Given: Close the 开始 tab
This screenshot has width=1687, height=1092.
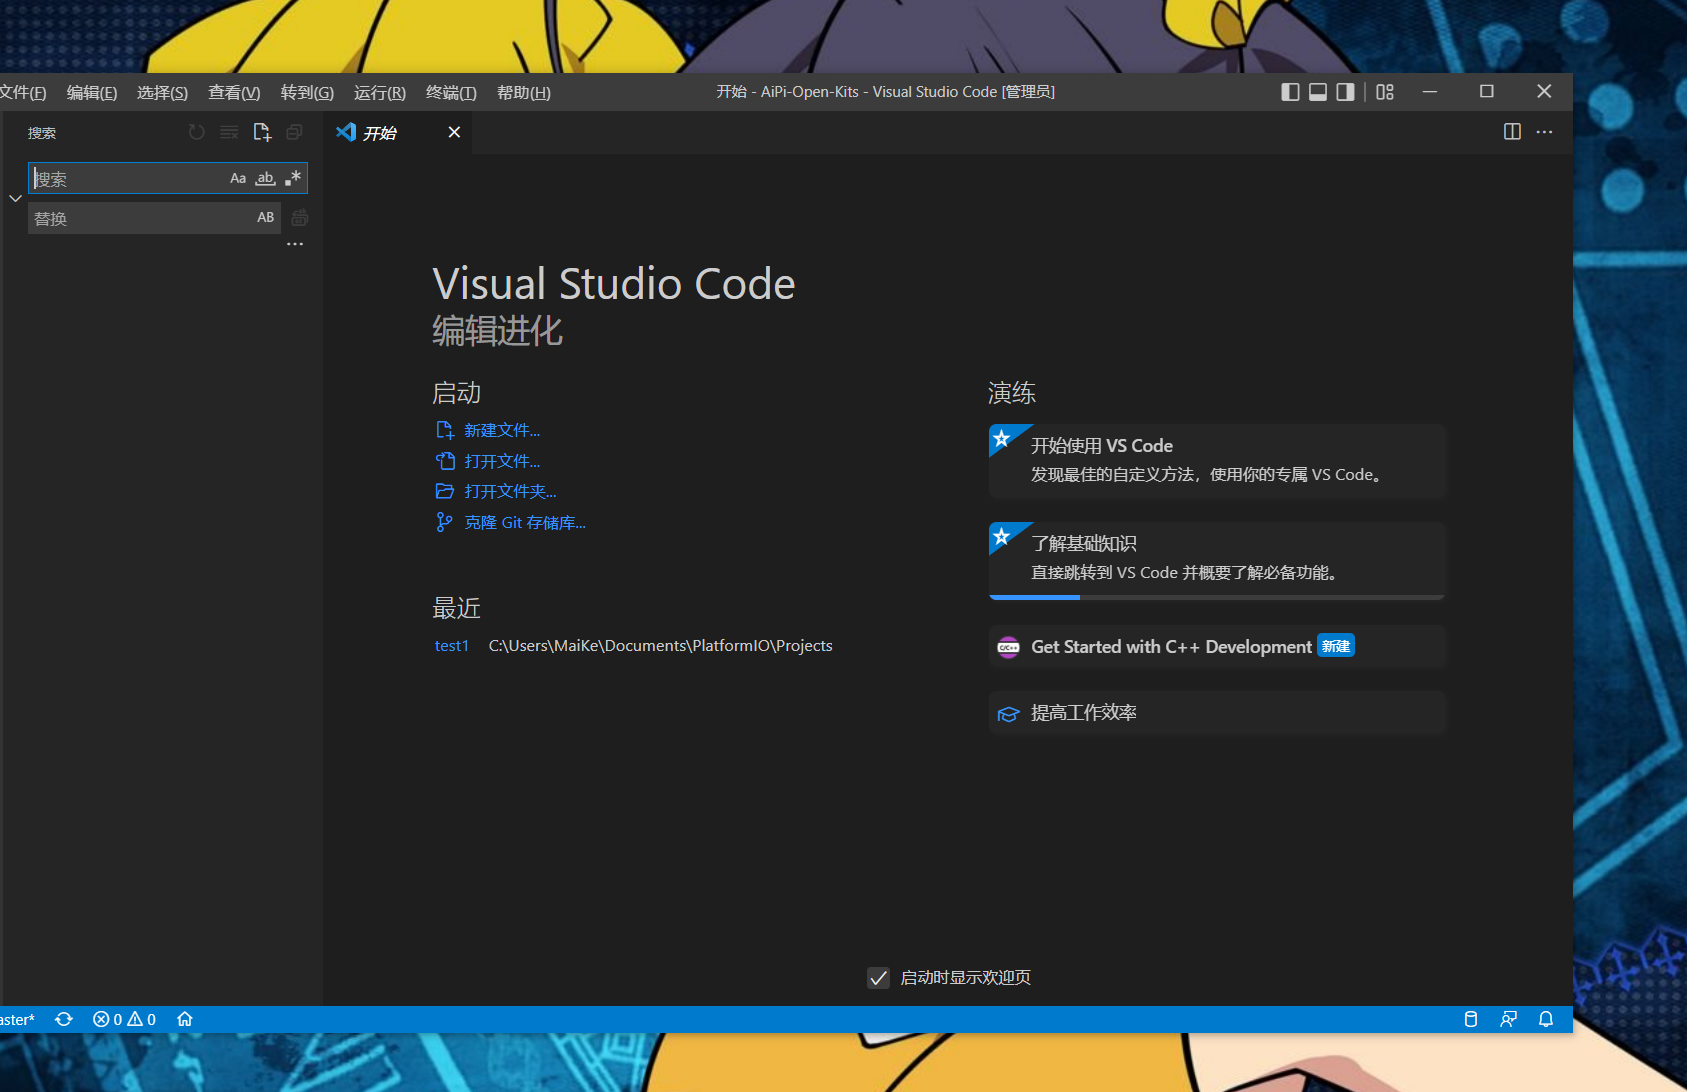Looking at the screenshot, I should click(454, 132).
